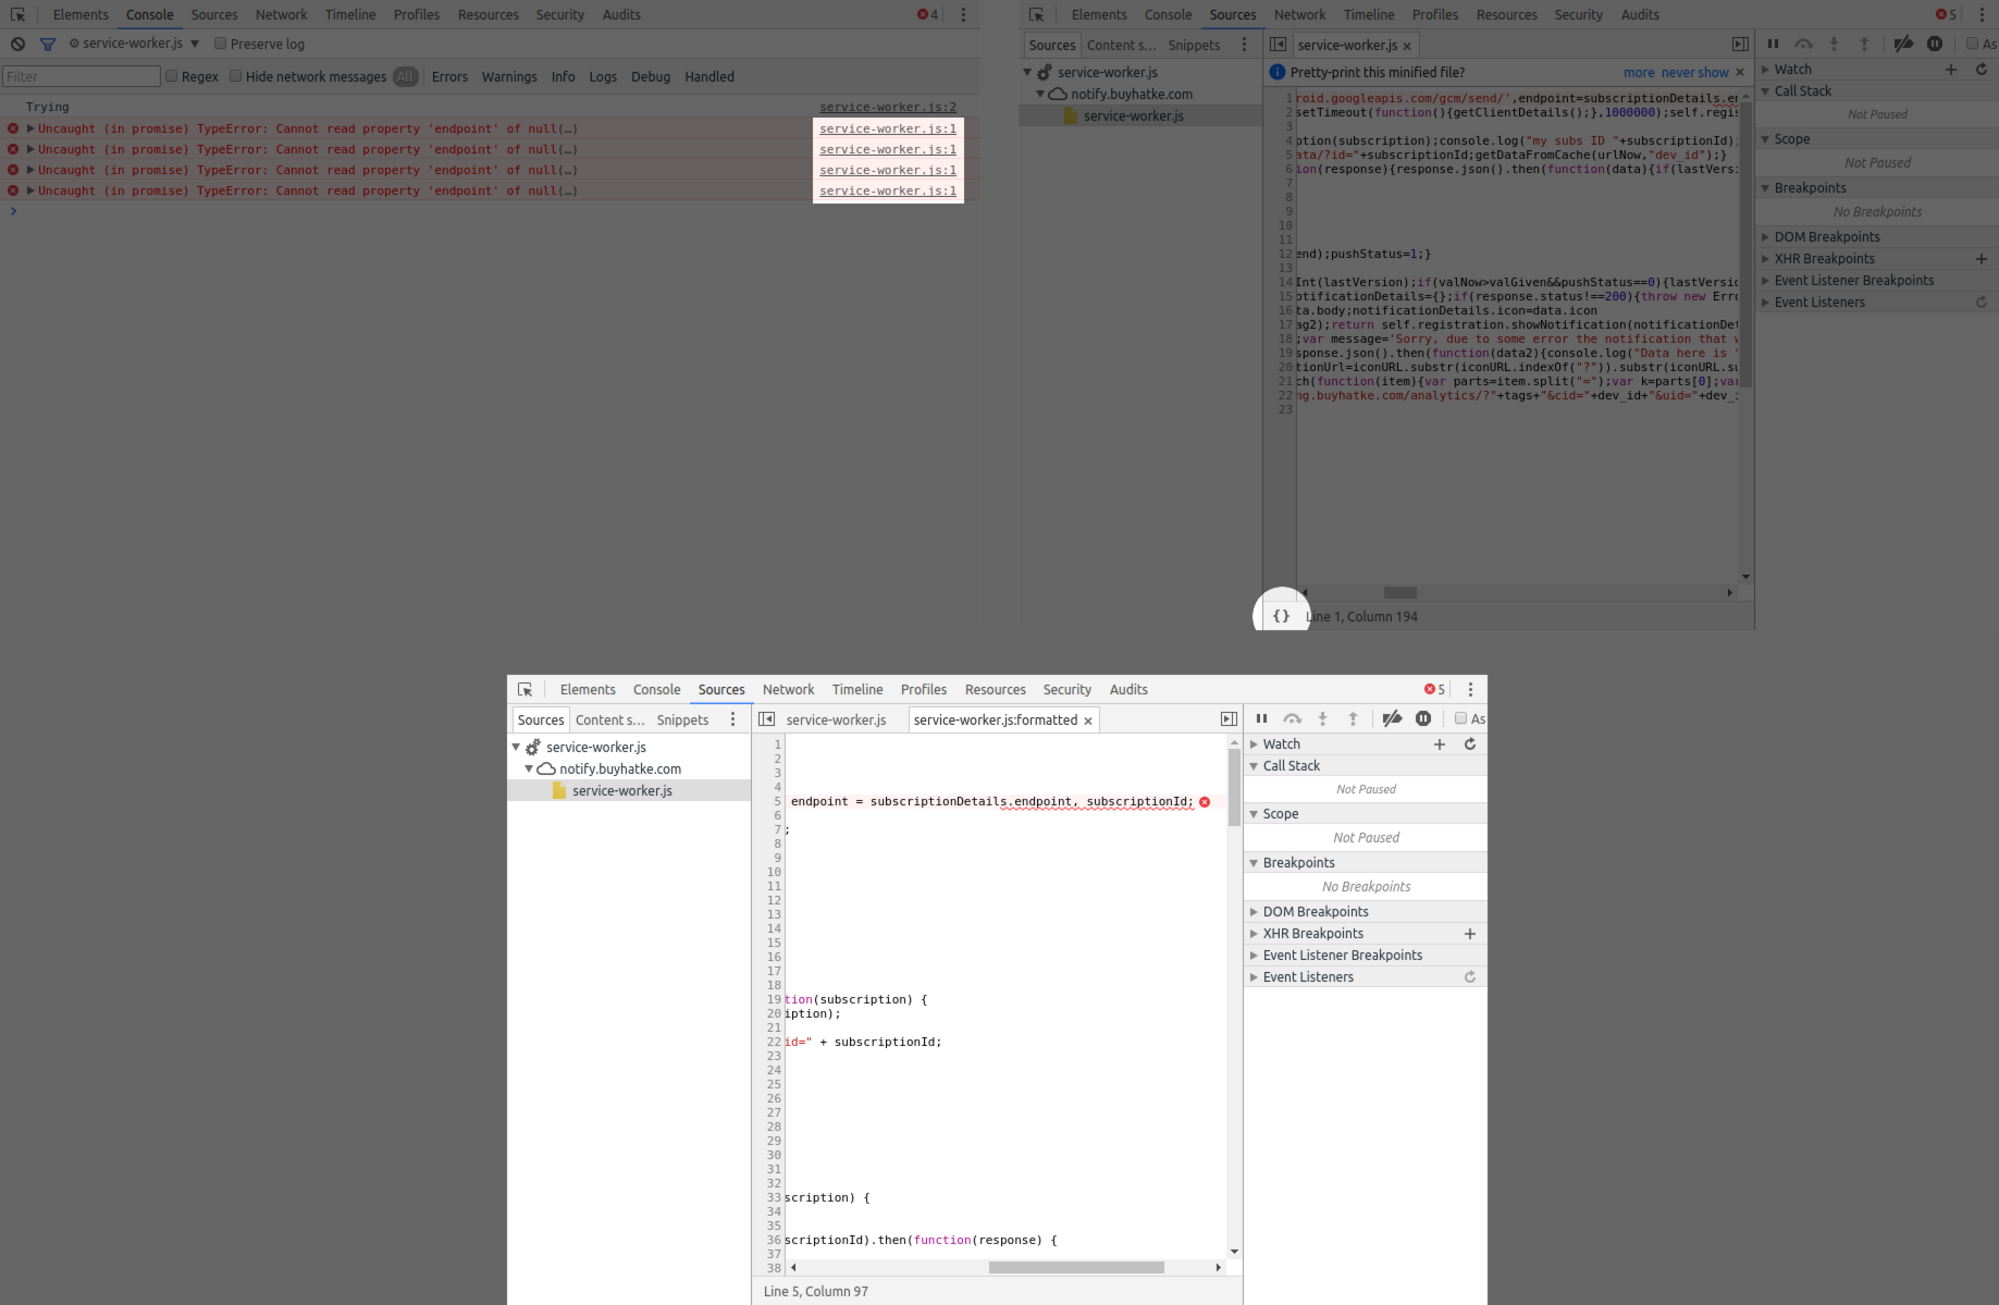The image size is (1999, 1305).
Task: Filter console by Errors
Action: click(x=449, y=77)
